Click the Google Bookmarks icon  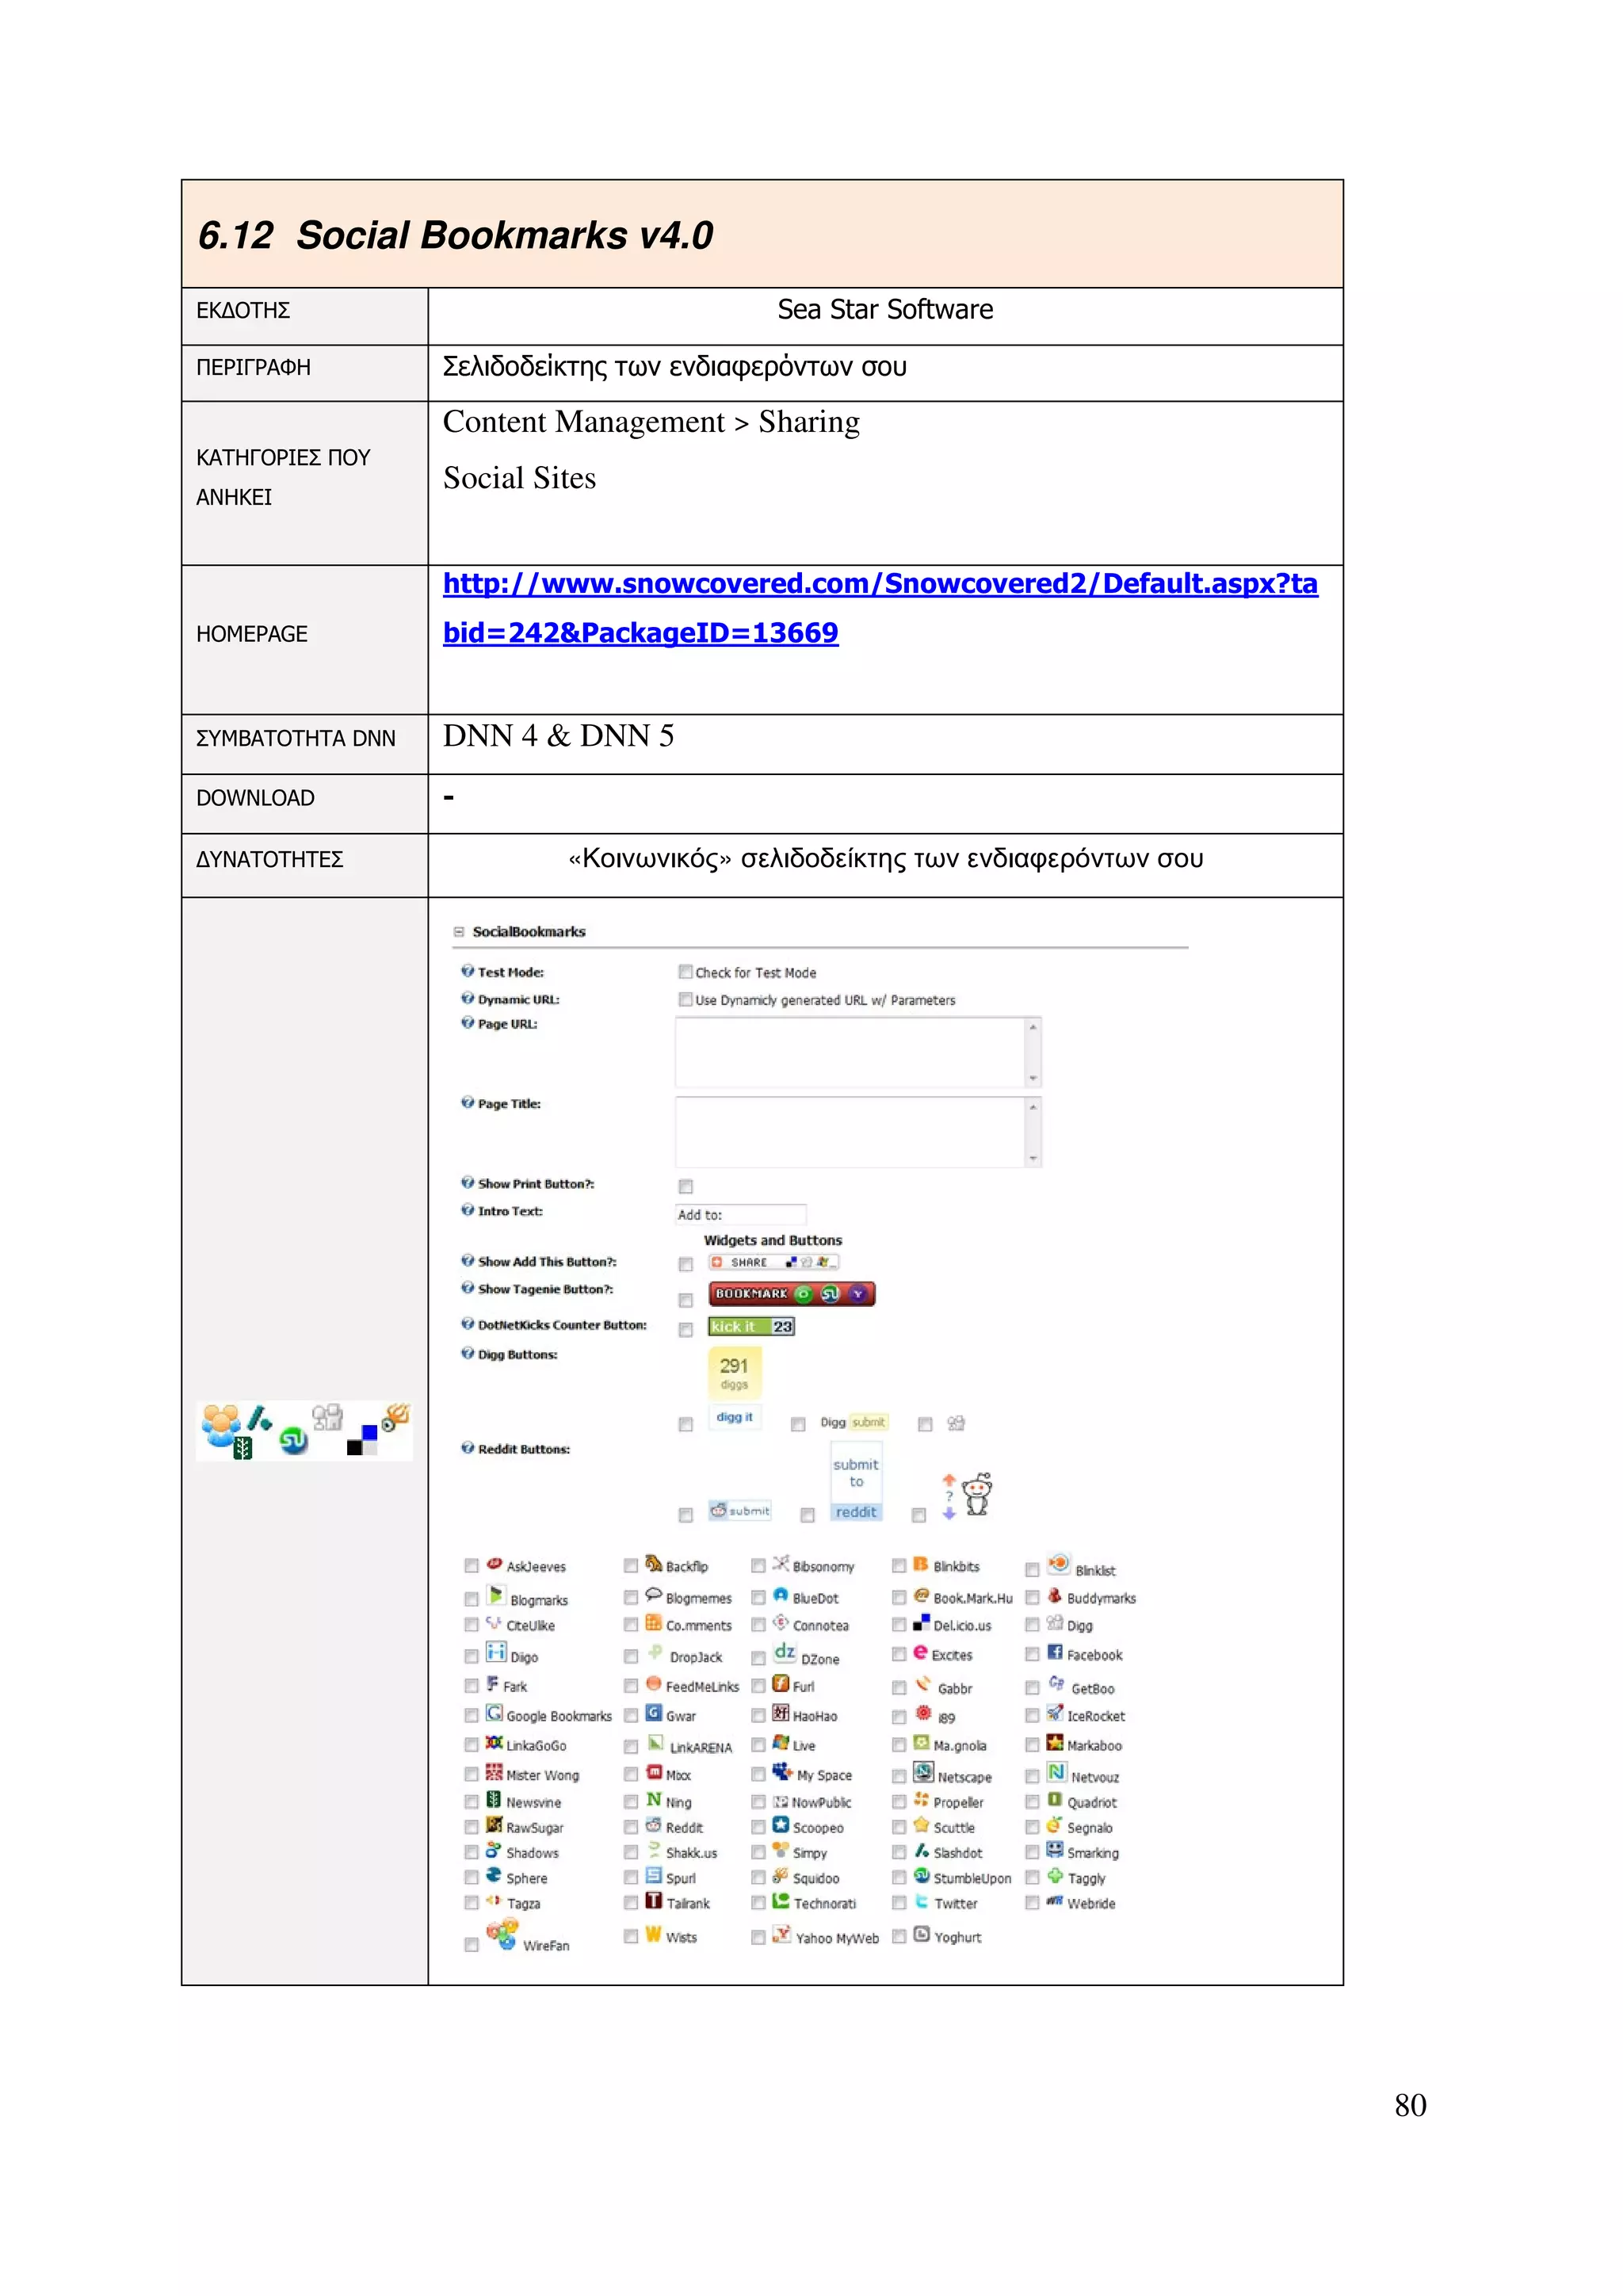(x=495, y=1713)
